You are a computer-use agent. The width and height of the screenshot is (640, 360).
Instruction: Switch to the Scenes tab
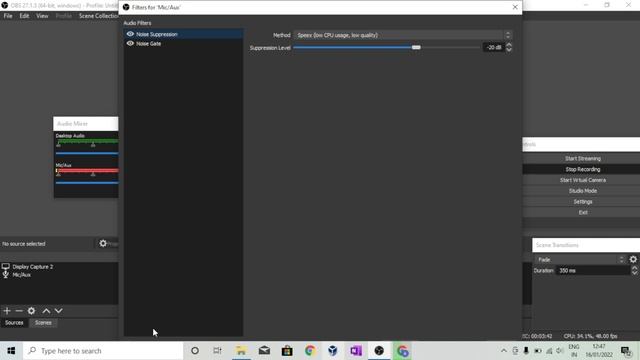click(43, 323)
